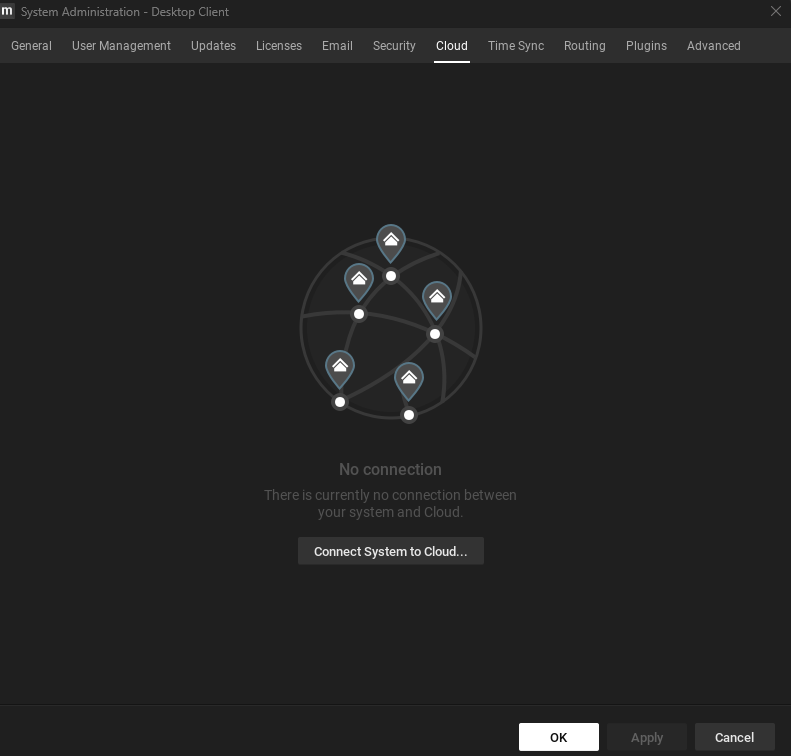The height and width of the screenshot is (756, 791).
Task: Select the Email tab
Action: [x=337, y=46]
